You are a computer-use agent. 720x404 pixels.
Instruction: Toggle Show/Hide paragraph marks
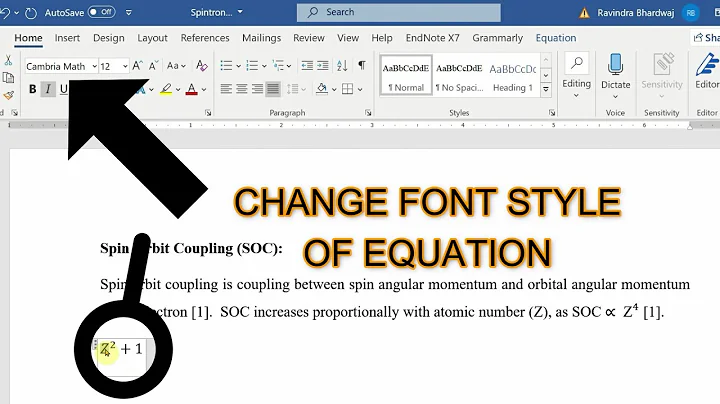tap(362, 66)
